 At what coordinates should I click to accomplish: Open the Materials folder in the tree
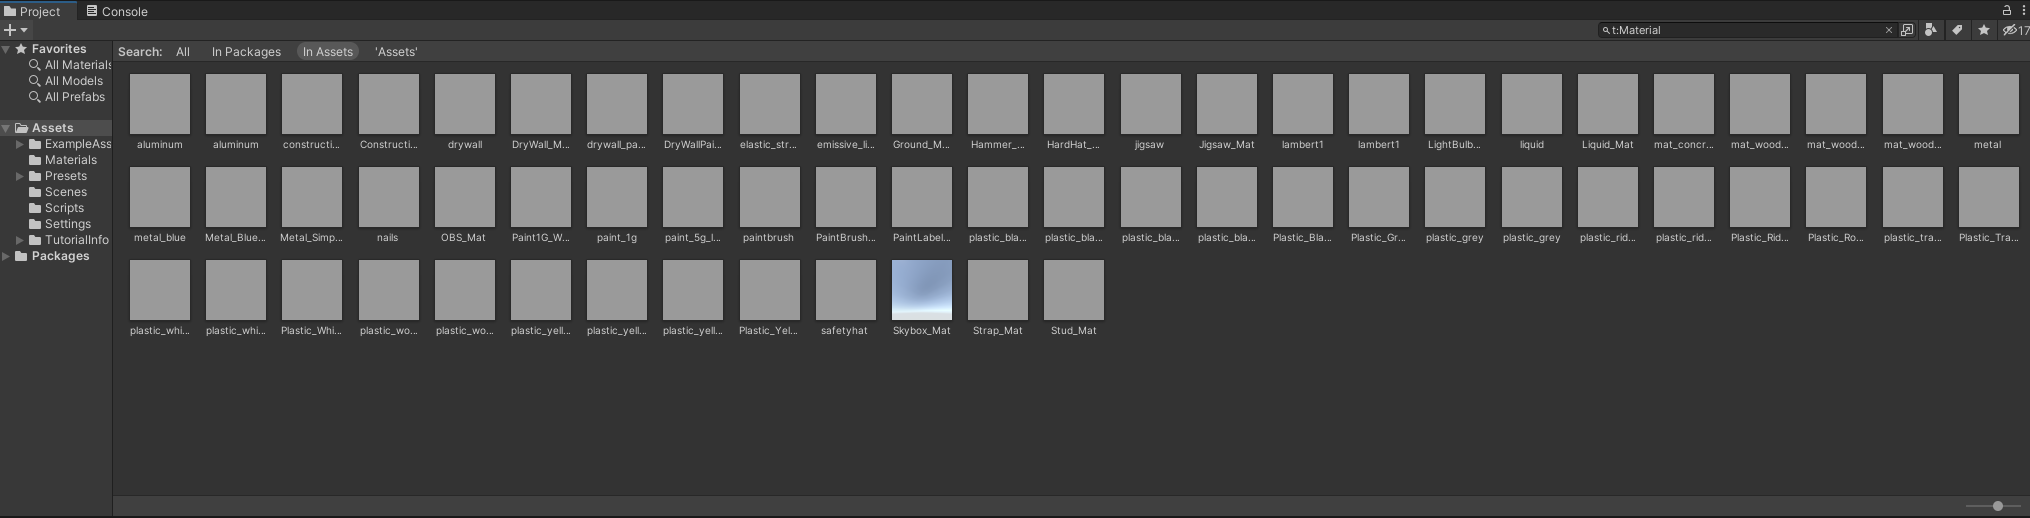[63, 160]
